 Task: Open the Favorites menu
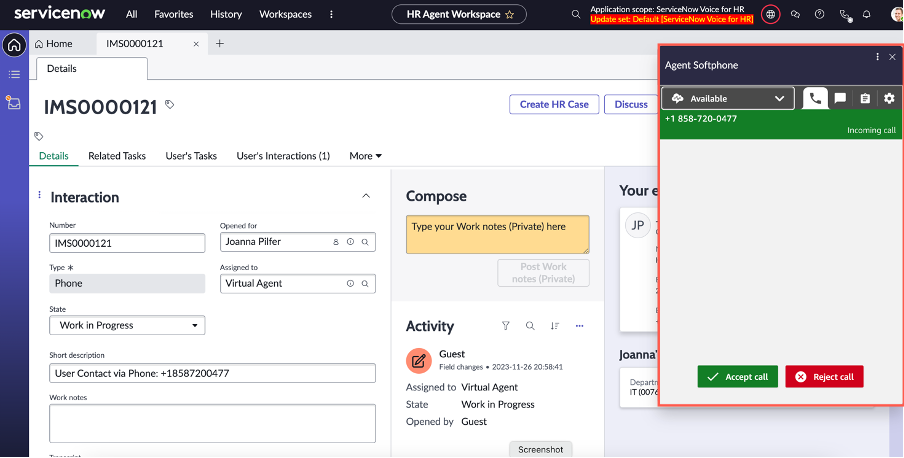[174, 14]
